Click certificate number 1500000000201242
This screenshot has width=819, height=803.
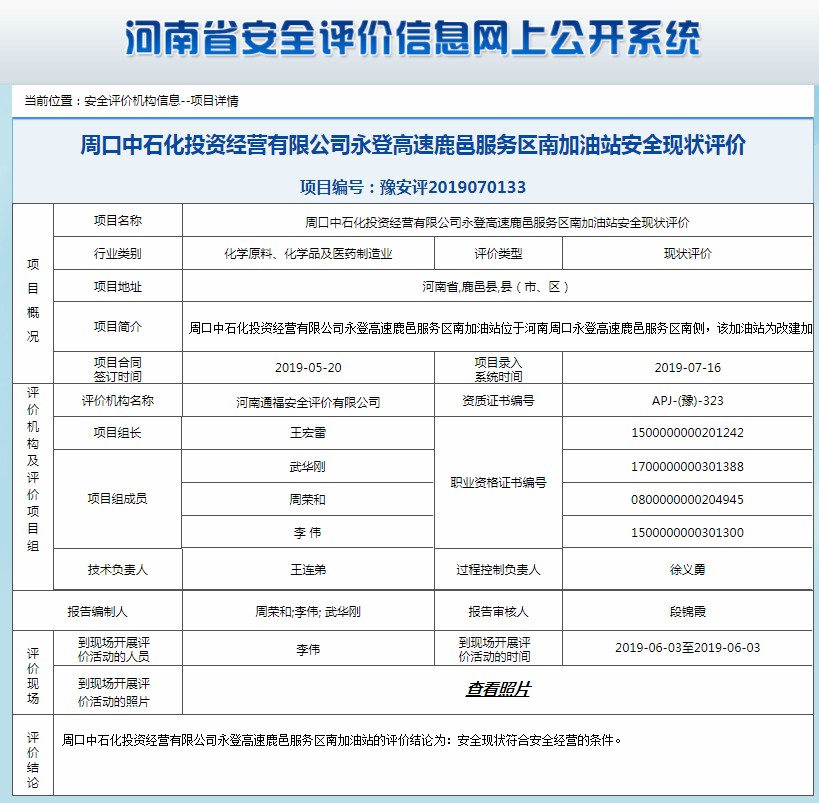(x=687, y=433)
